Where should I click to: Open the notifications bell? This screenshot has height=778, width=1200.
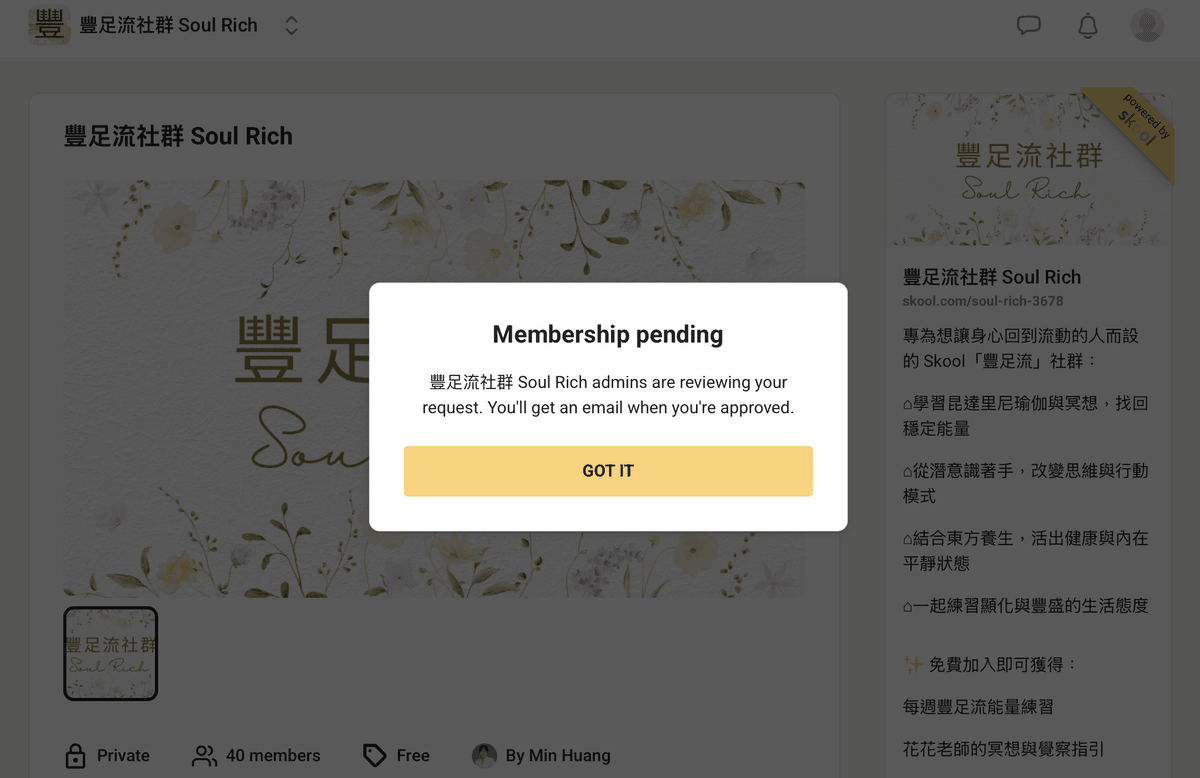click(1088, 26)
